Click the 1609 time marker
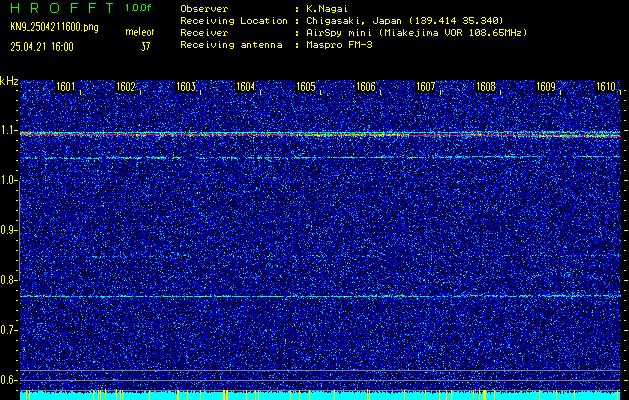This screenshot has height=400, width=629. (x=546, y=87)
